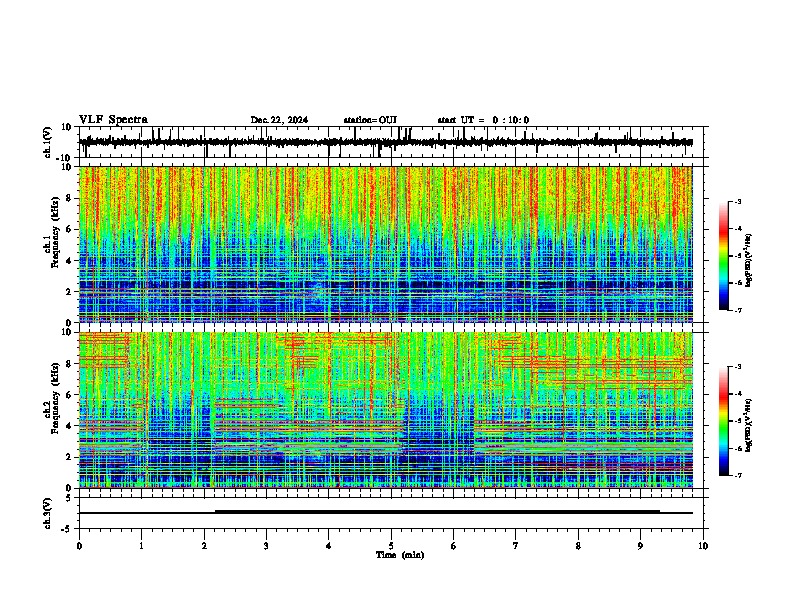Screen dimensions: 792x612
Task: Click time axis tick label "1"
Action: [141, 546]
